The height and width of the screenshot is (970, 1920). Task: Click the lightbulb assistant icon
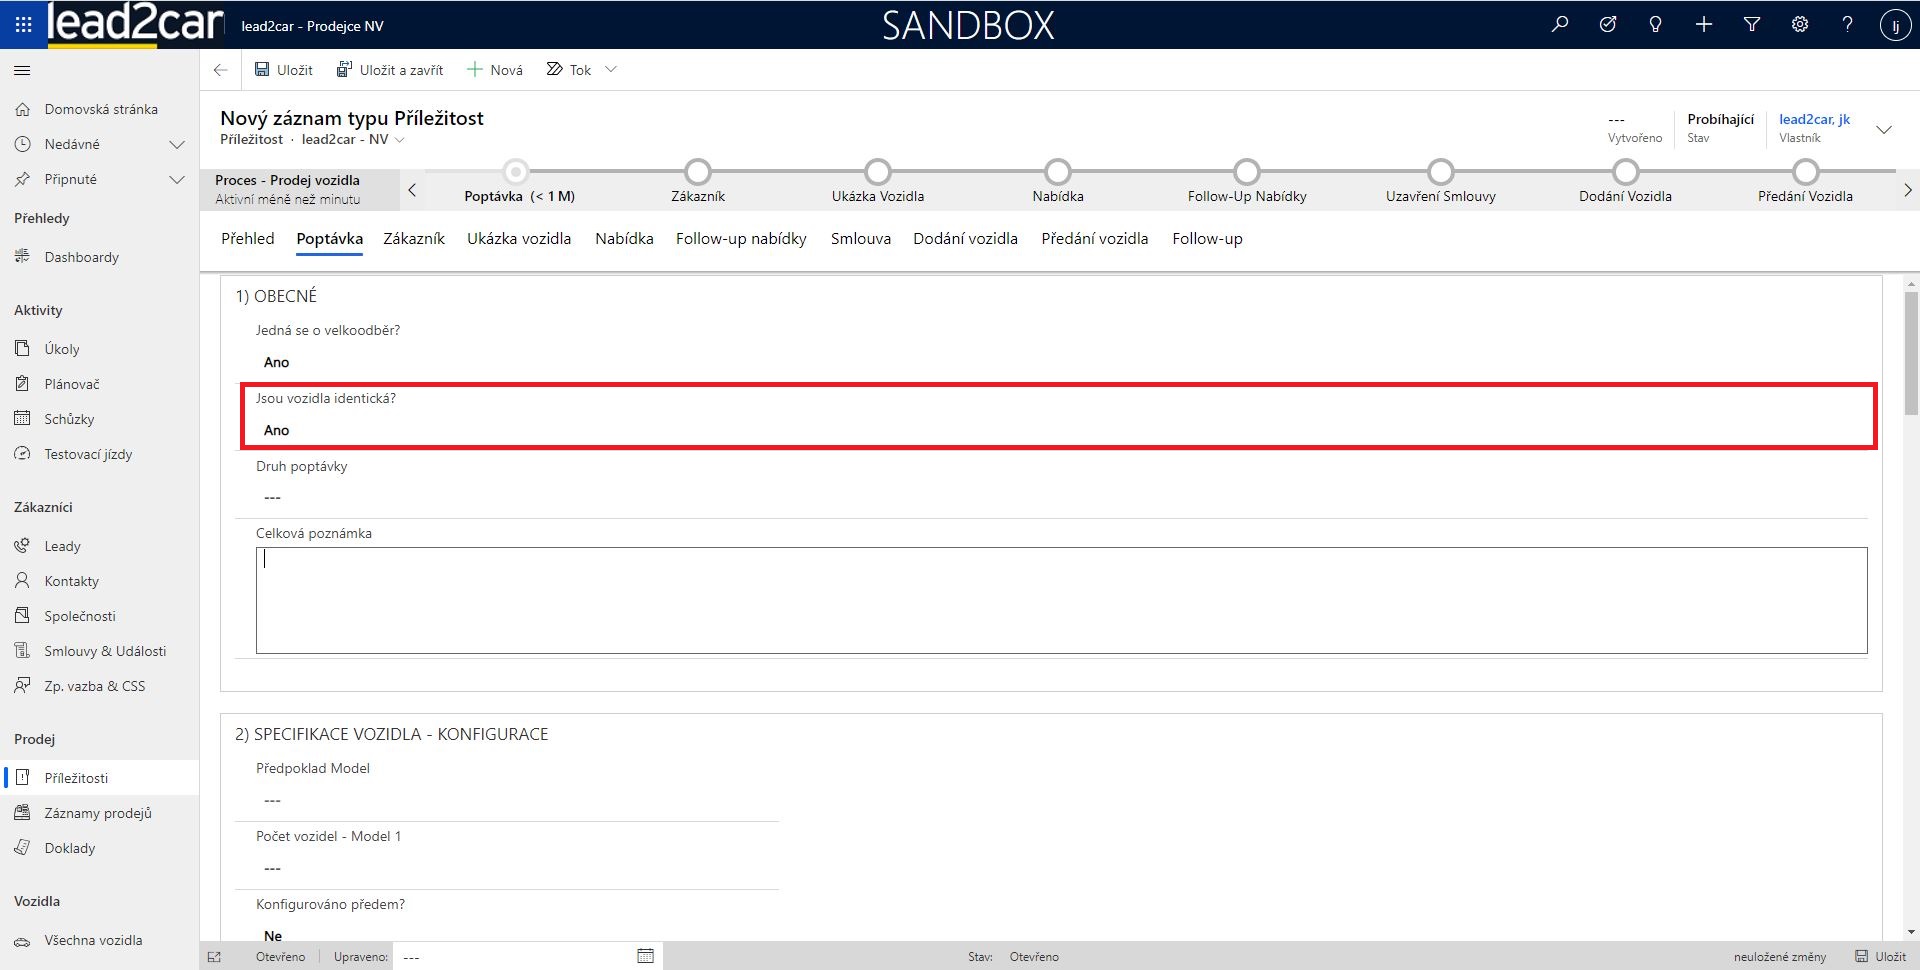click(x=1655, y=25)
